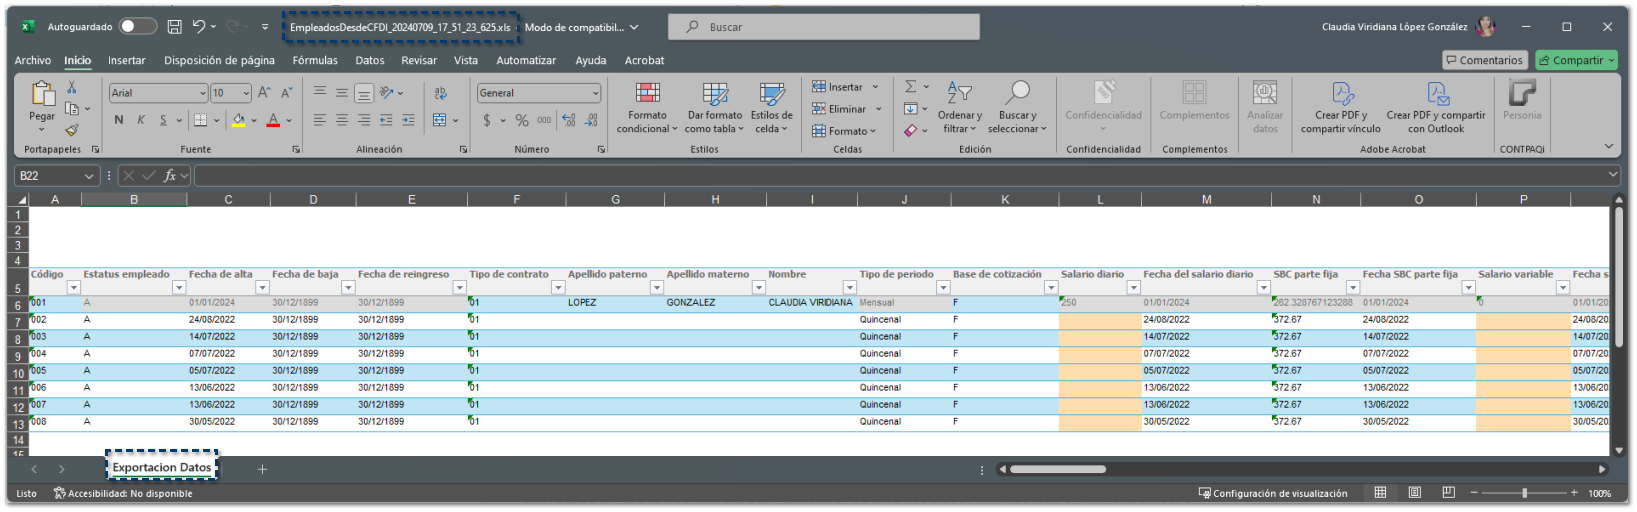The width and height of the screenshot is (1637, 512).
Task: Select the Exportacion Datos sheet tab
Action: (162, 467)
